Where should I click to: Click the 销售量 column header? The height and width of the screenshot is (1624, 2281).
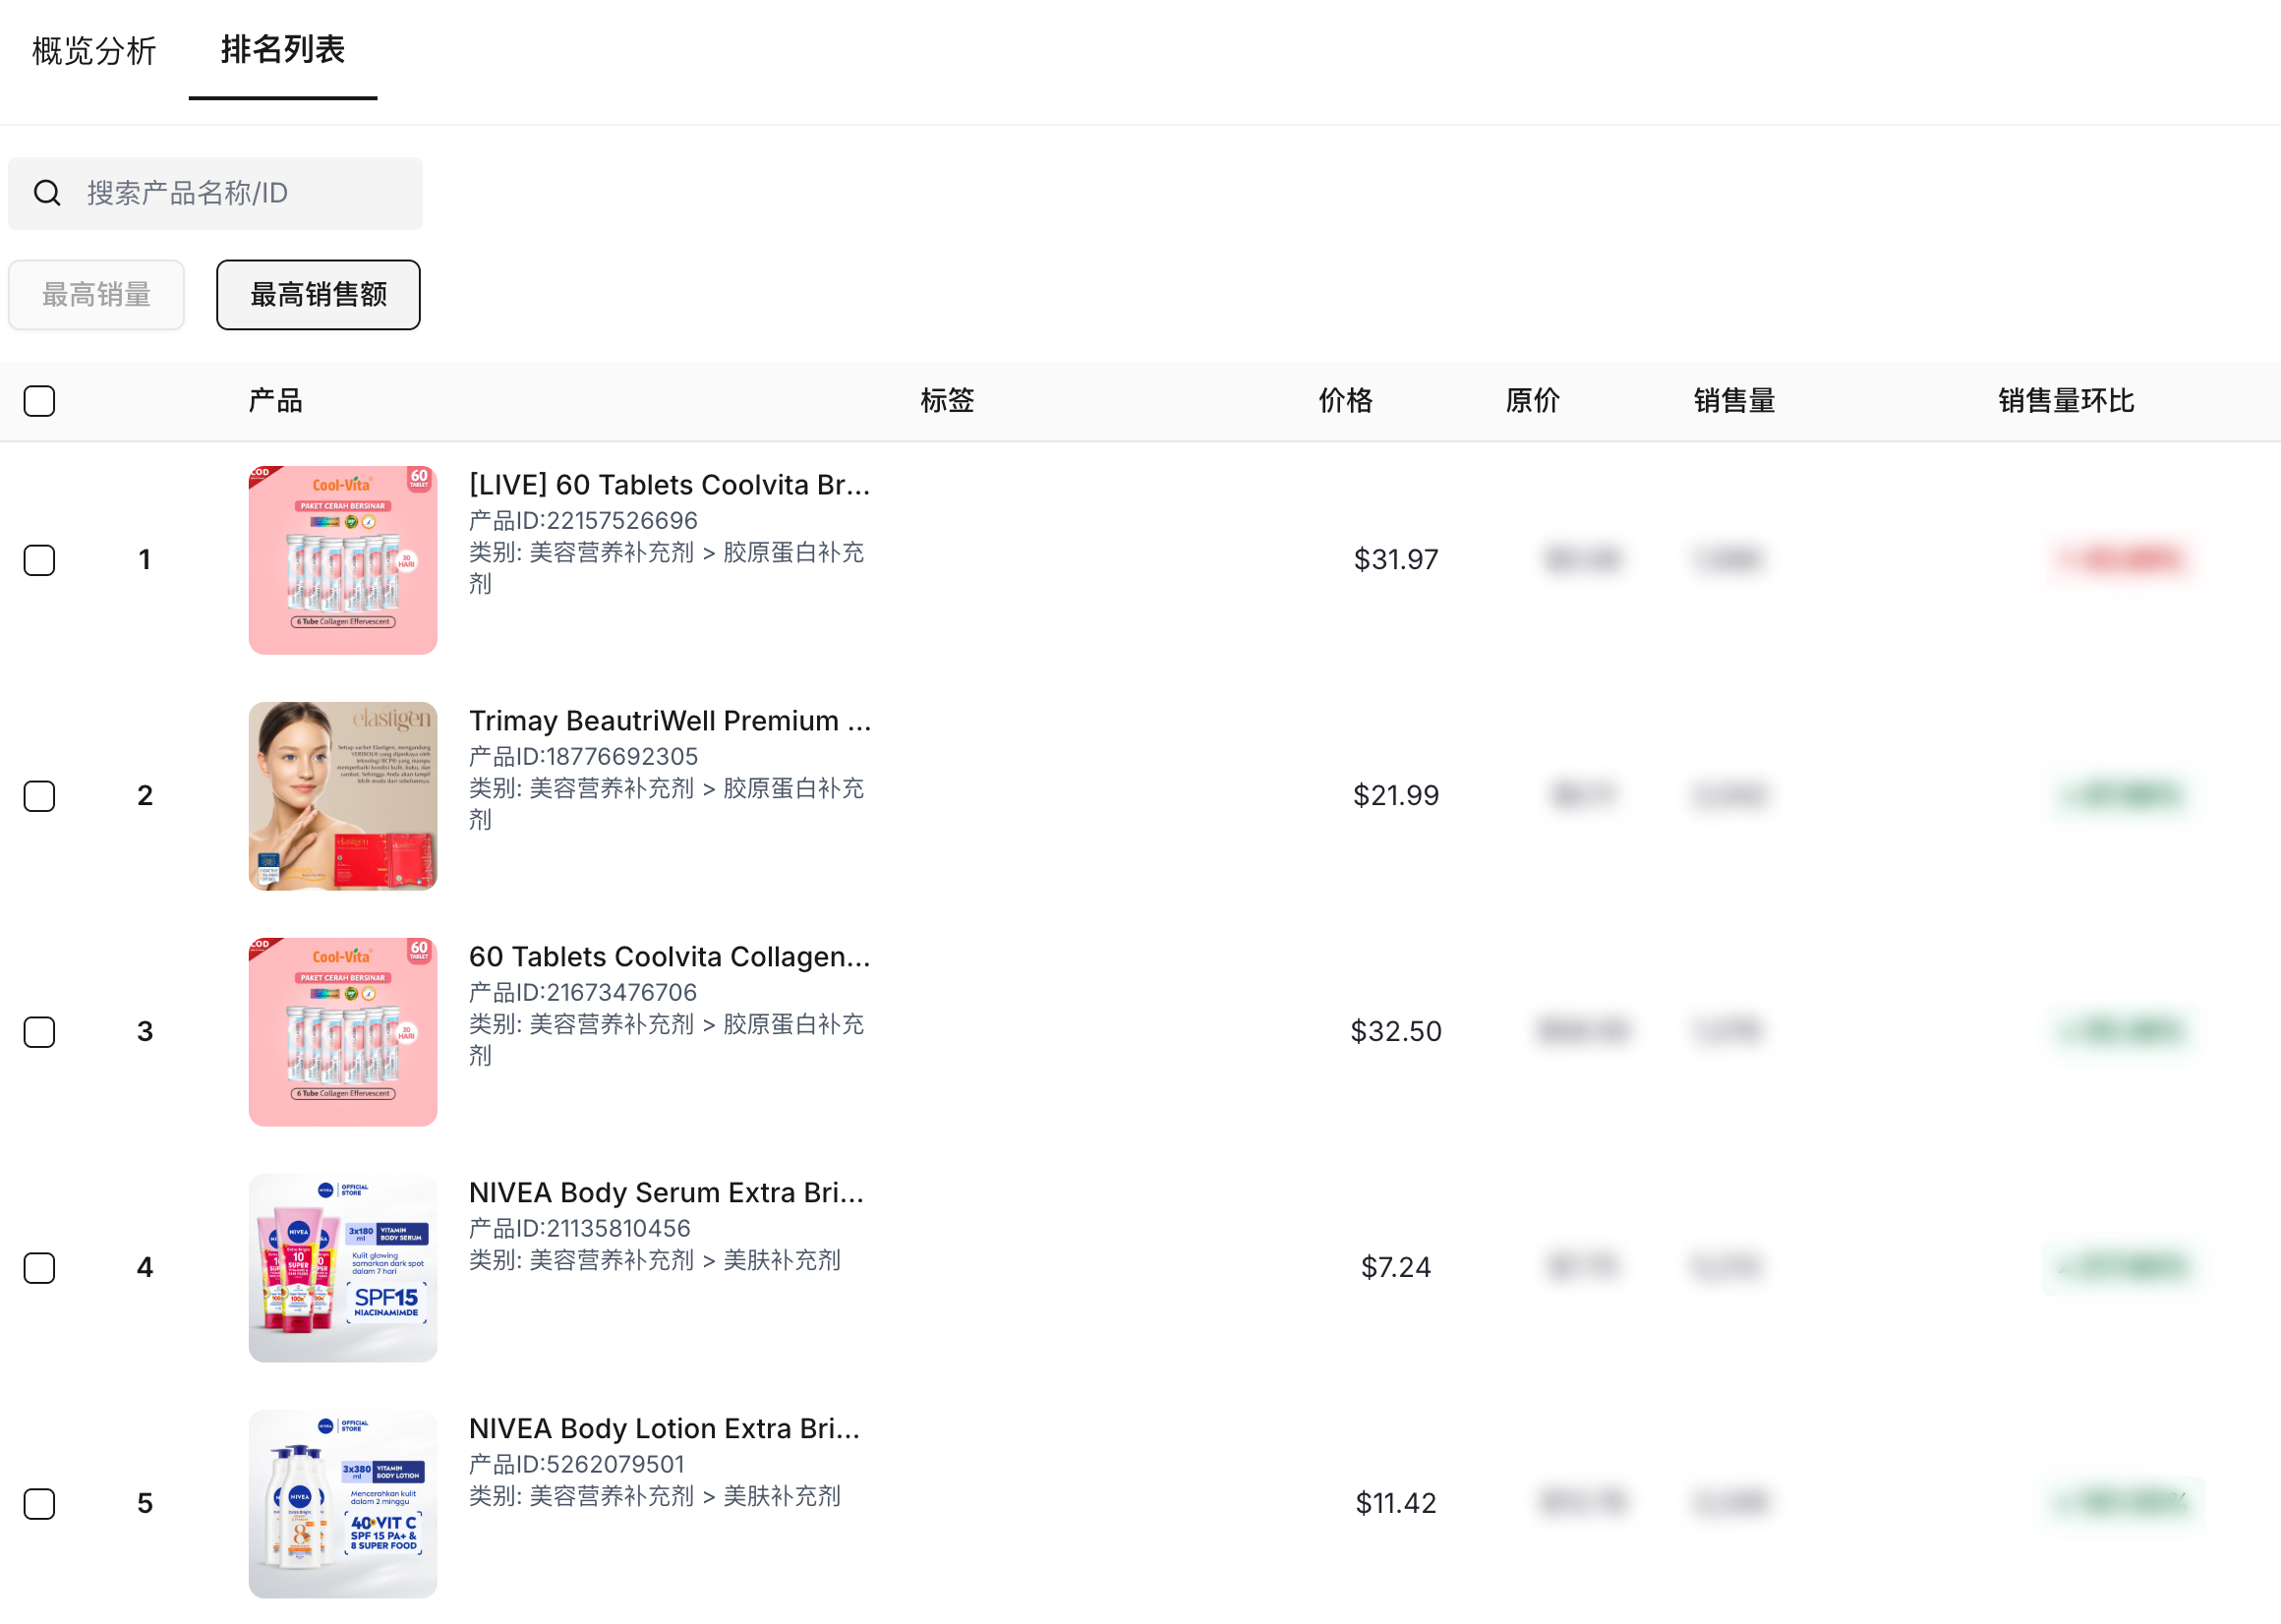1734,401
